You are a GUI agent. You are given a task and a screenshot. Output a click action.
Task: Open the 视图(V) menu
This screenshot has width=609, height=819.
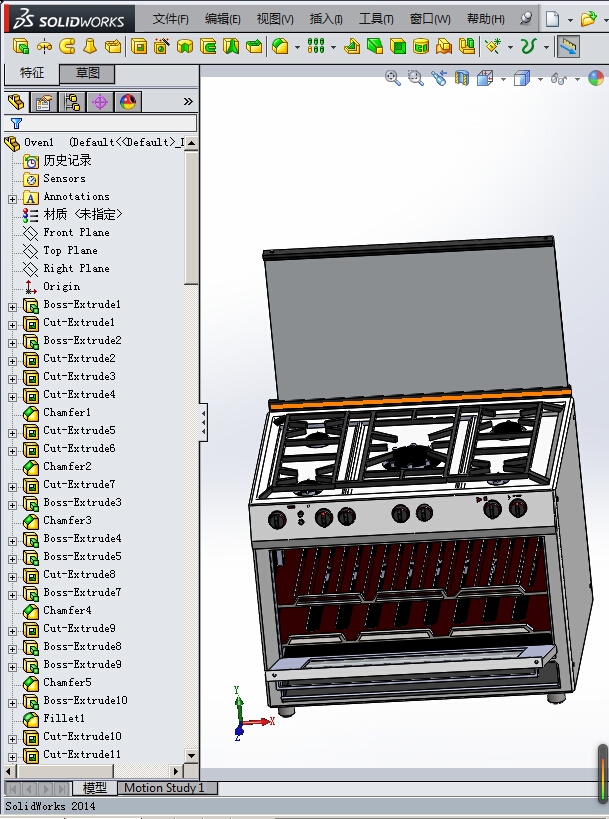click(x=275, y=19)
